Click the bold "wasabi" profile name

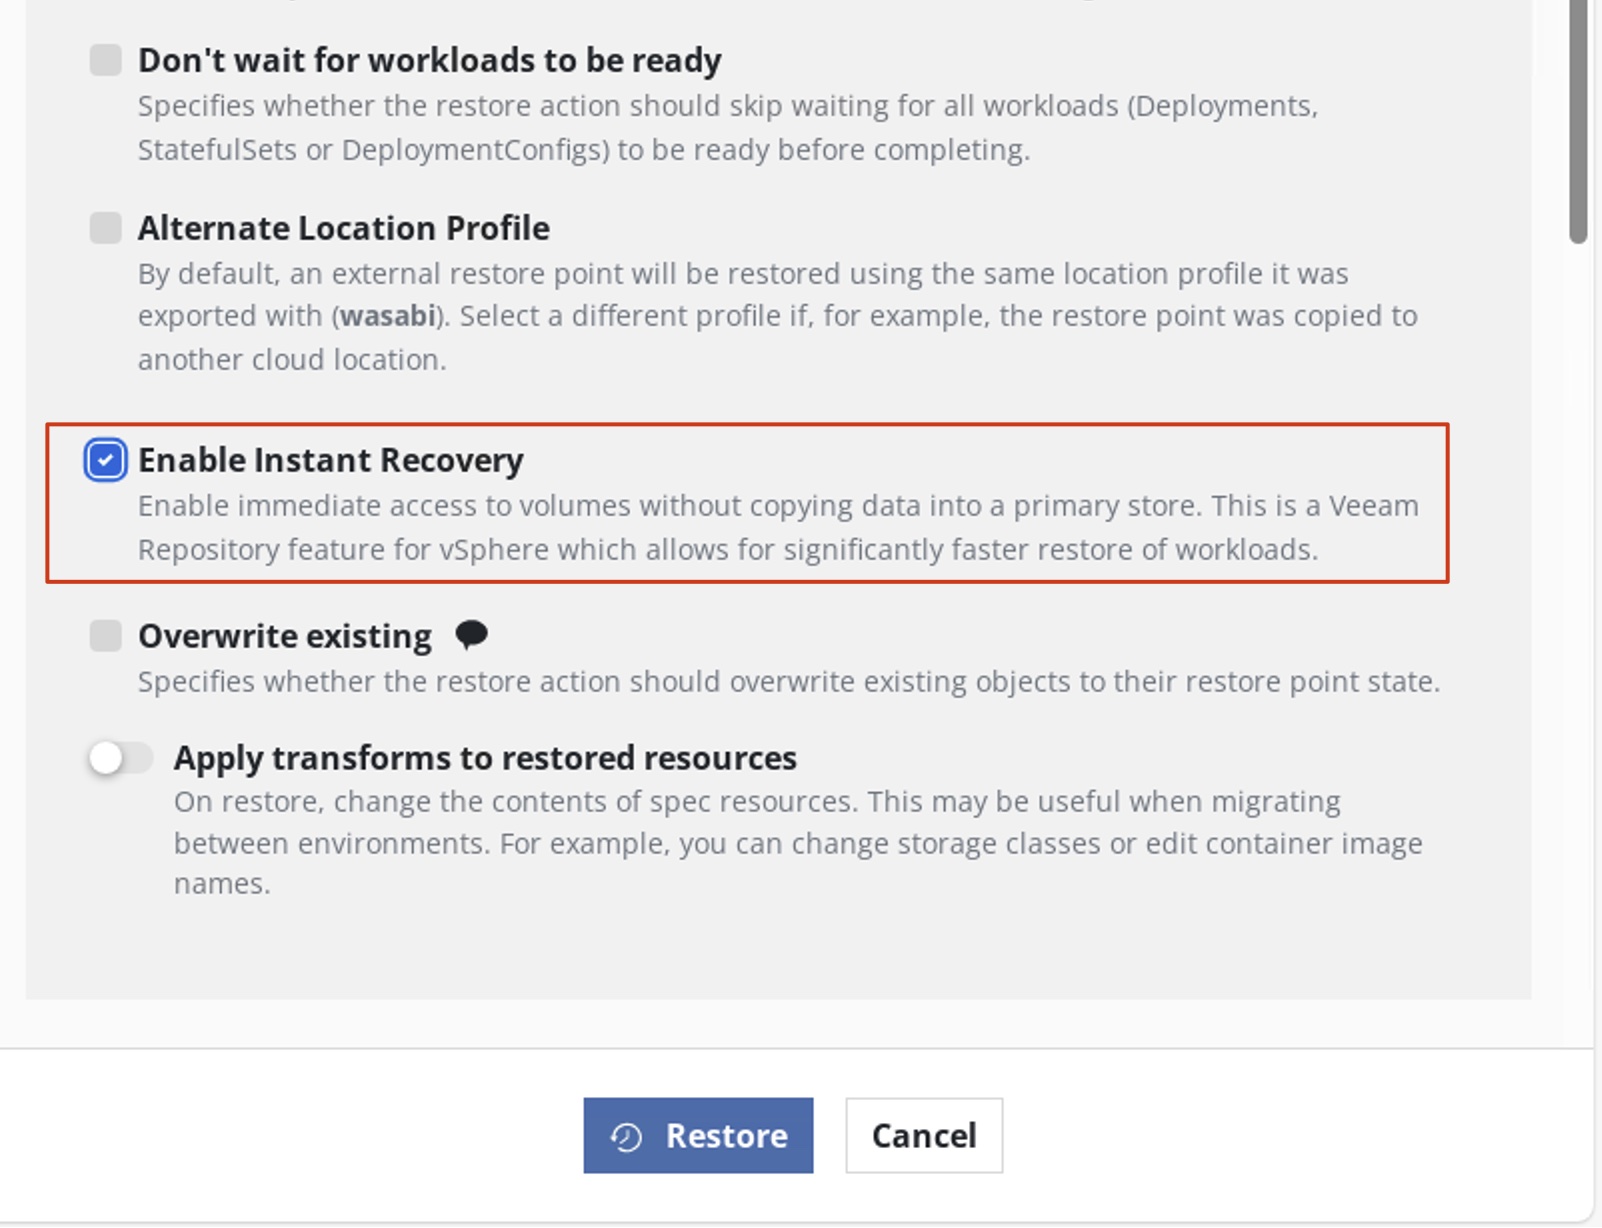[x=387, y=316]
